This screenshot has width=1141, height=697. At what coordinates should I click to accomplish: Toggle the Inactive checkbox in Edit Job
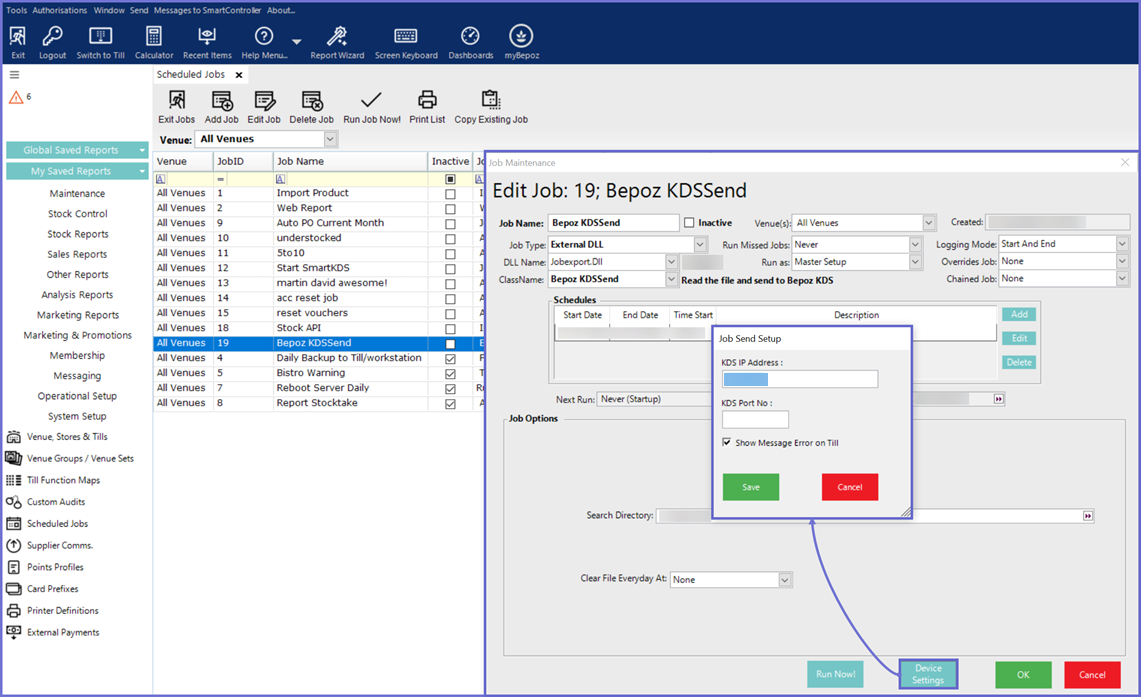click(689, 223)
